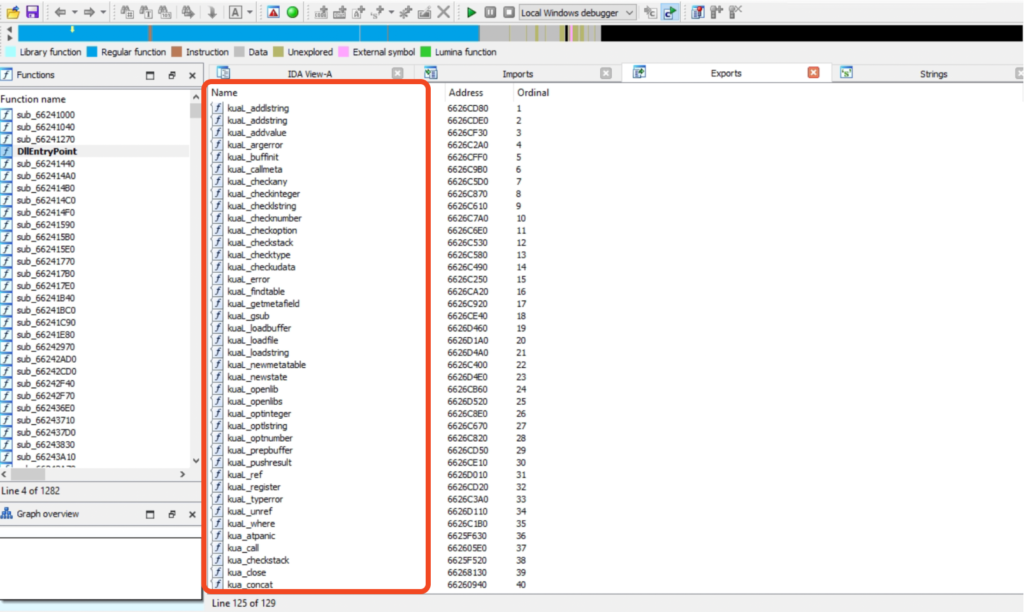Save the IDA database

pyautogui.click(x=33, y=11)
